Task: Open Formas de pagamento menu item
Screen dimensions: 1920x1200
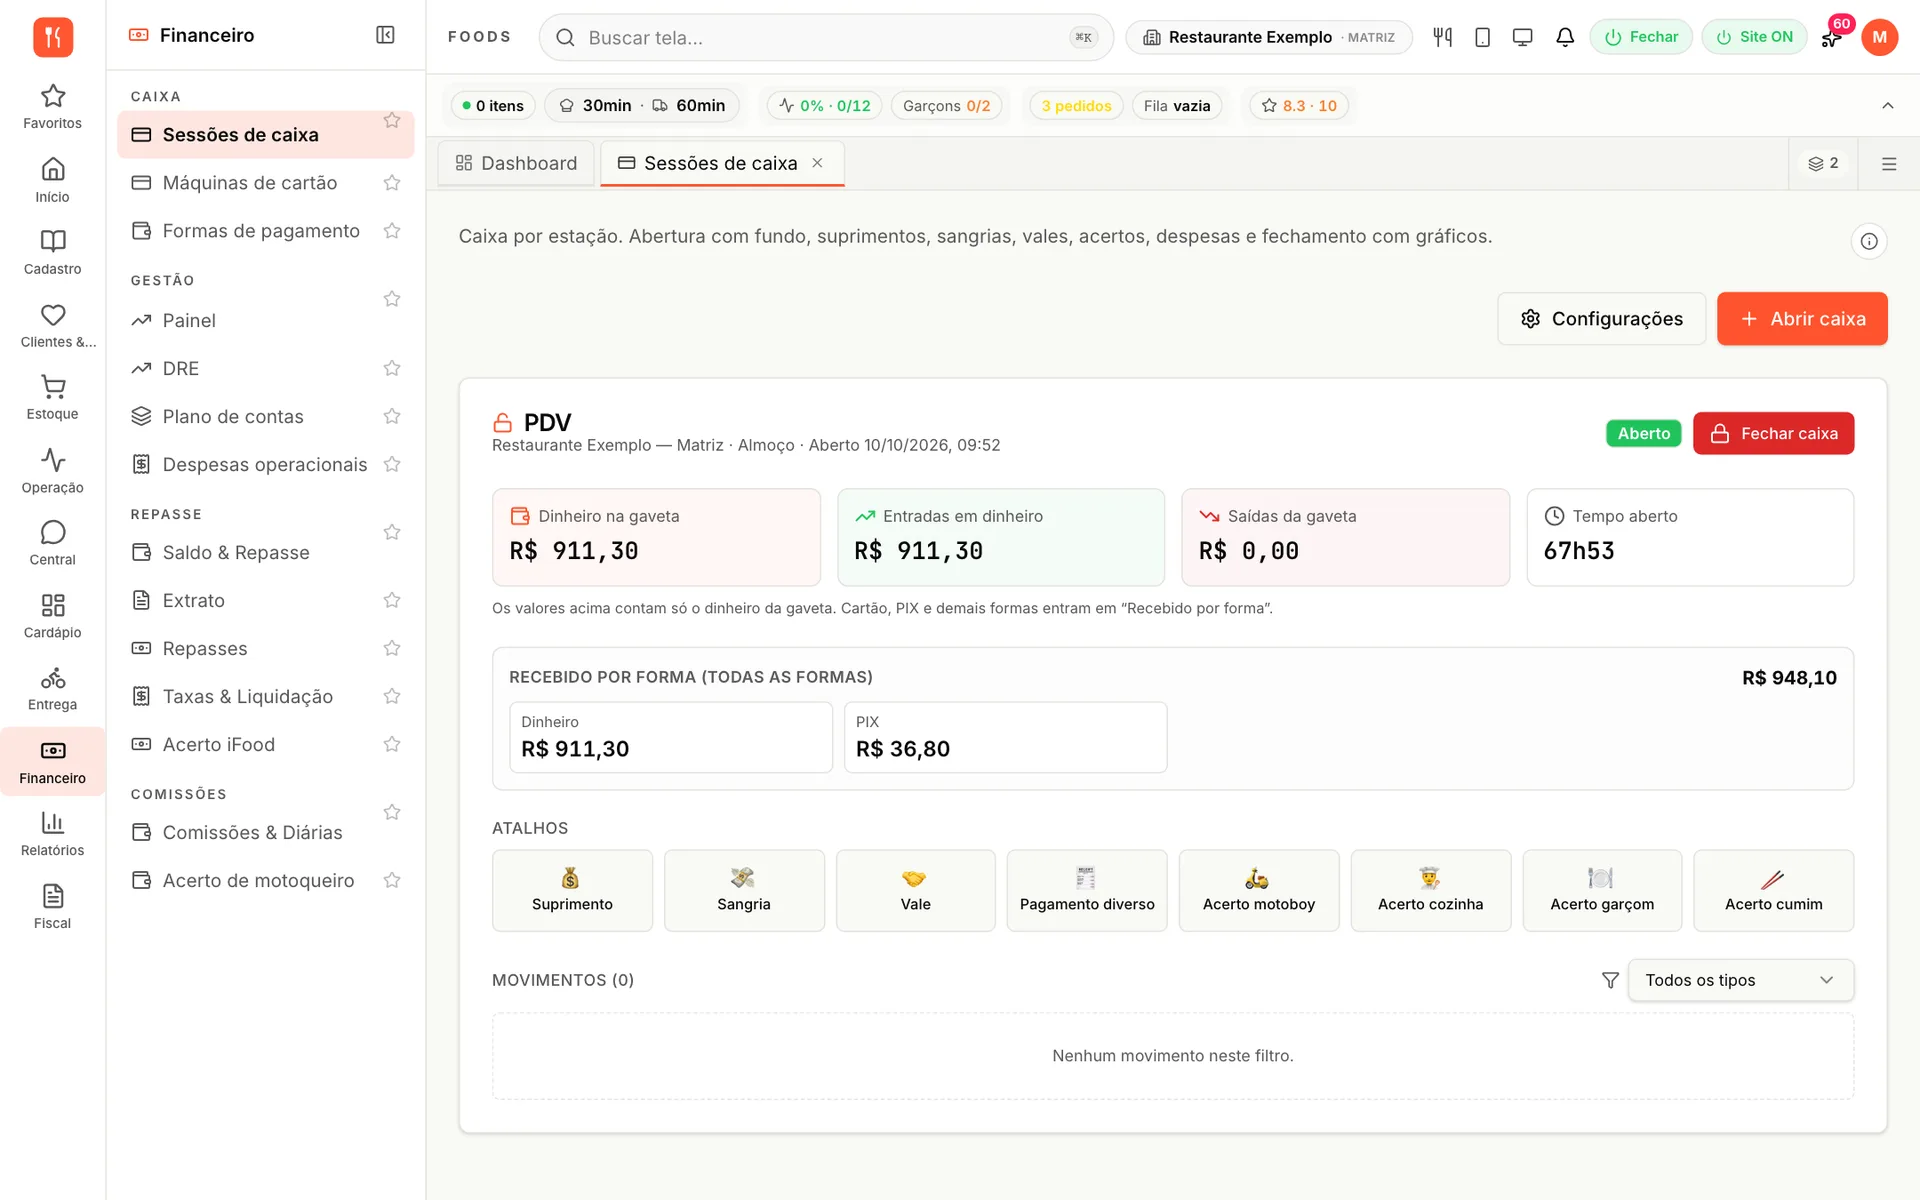Action: pyautogui.click(x=261, y=231)
